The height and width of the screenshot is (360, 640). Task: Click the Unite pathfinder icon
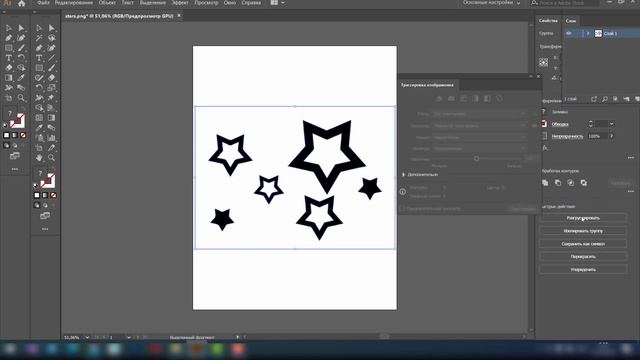point(545,183)
